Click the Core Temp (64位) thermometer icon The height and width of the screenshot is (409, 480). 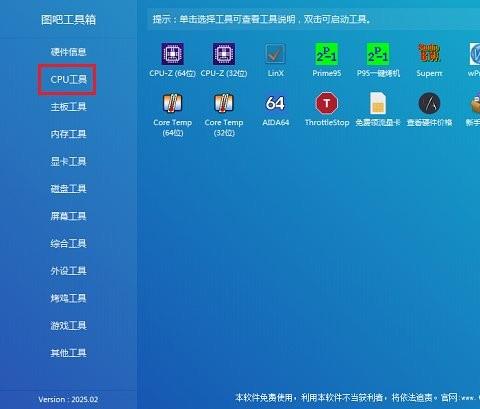pyautogui.click(x=172, y=103)
